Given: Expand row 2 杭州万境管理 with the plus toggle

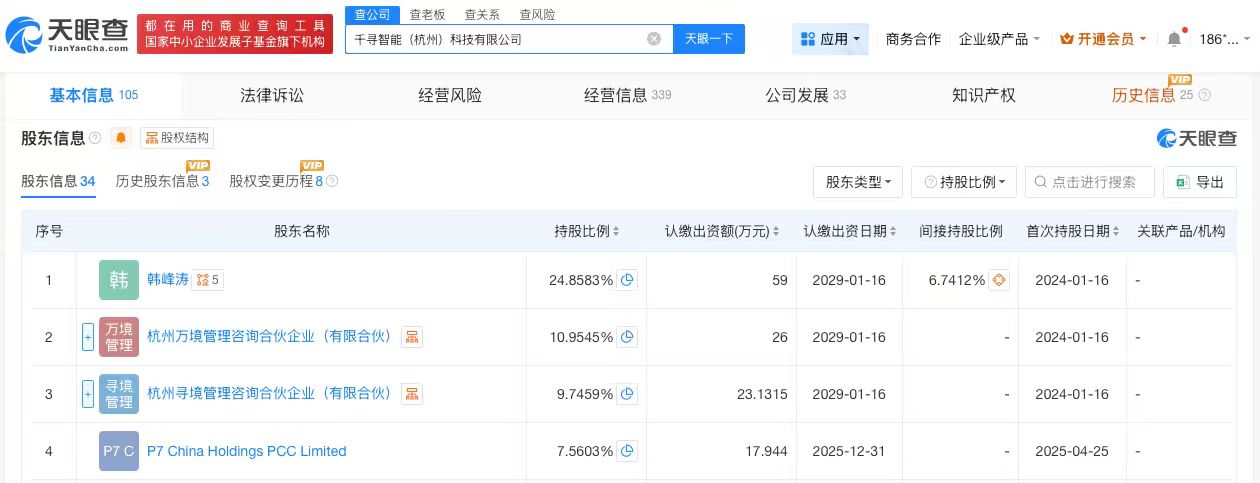Looking at the screenshot, I should pos(88,337).
